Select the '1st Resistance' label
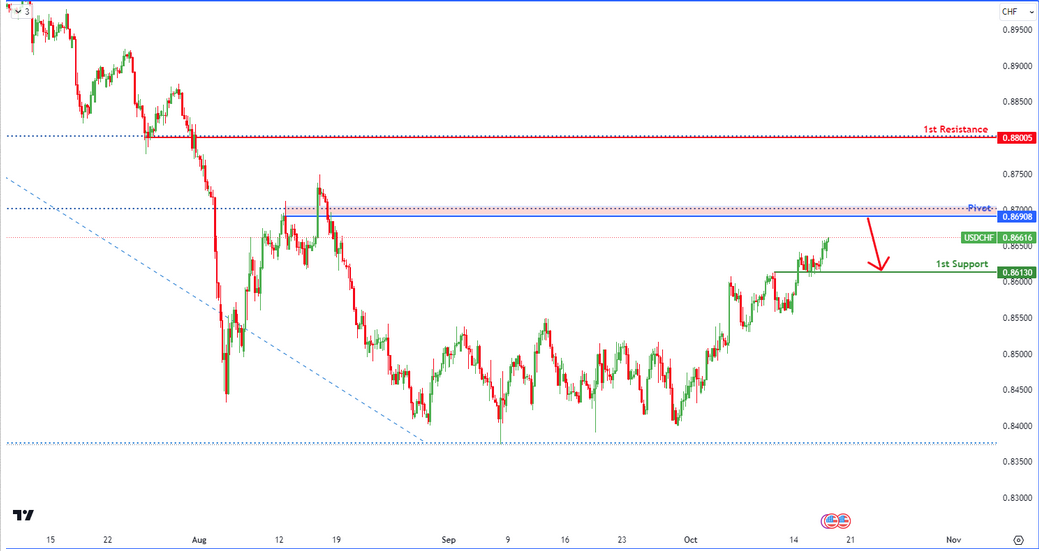Viewport: 1039px width, 551px height. pos(956,129)
